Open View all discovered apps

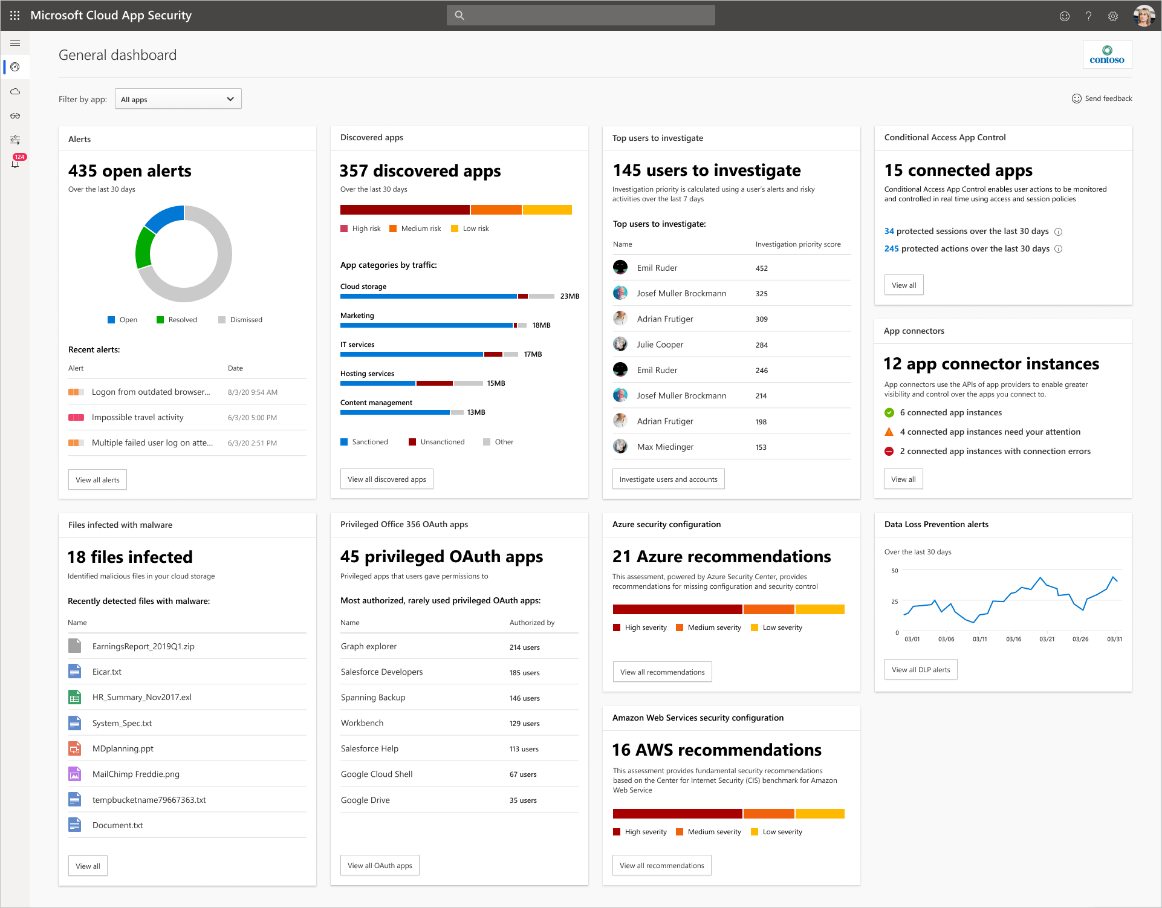coord(386,478)
